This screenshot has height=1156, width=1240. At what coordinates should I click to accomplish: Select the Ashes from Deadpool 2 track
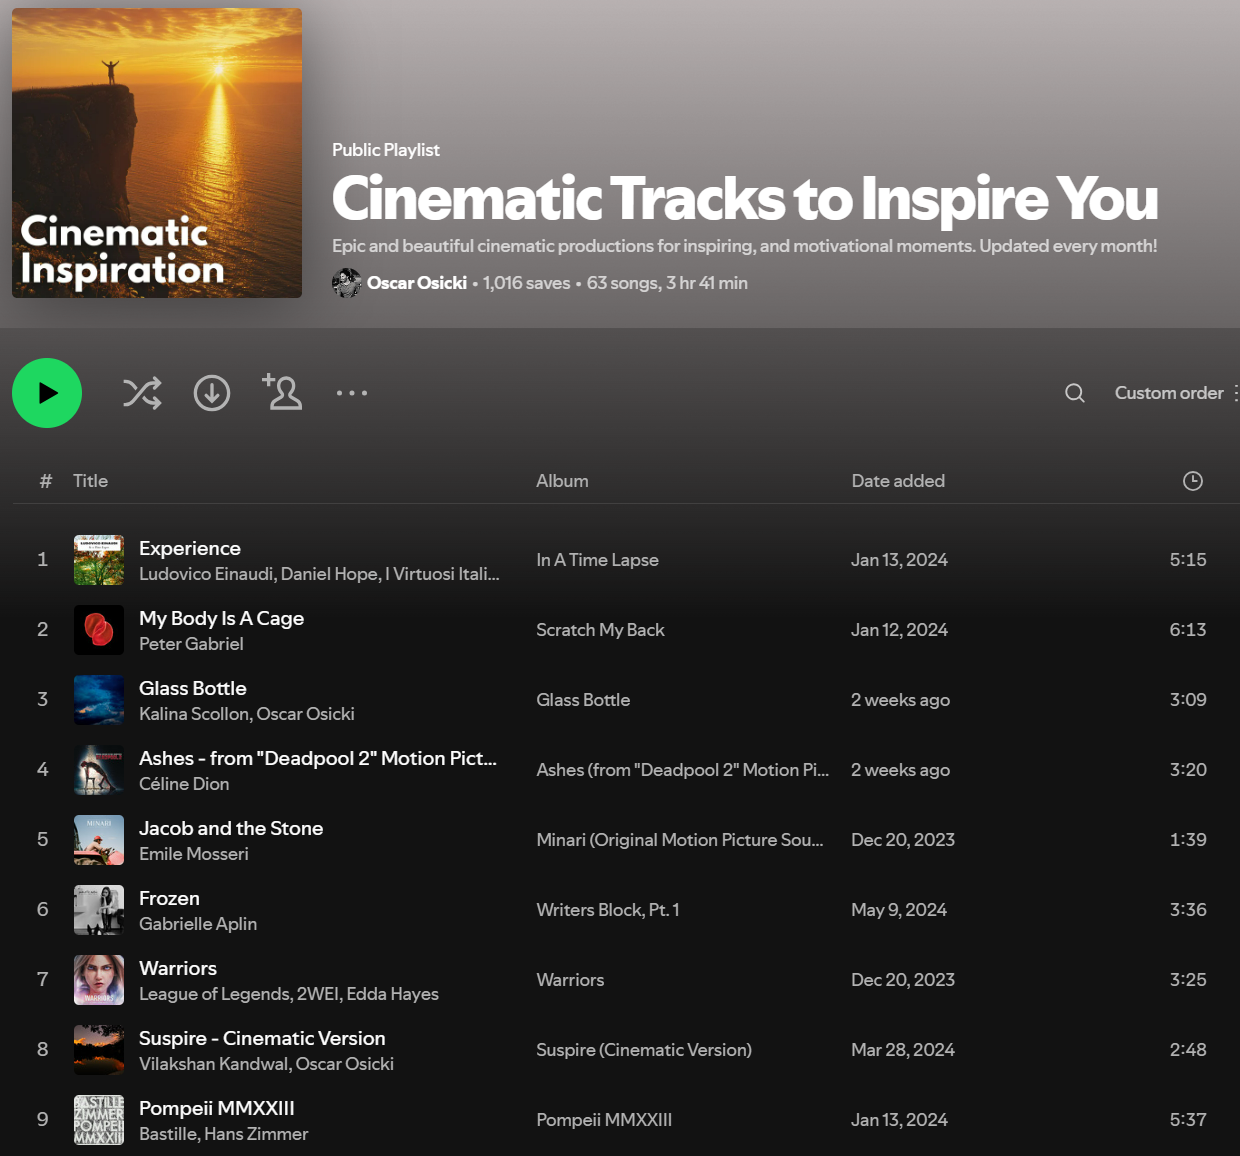coord(318,758)
